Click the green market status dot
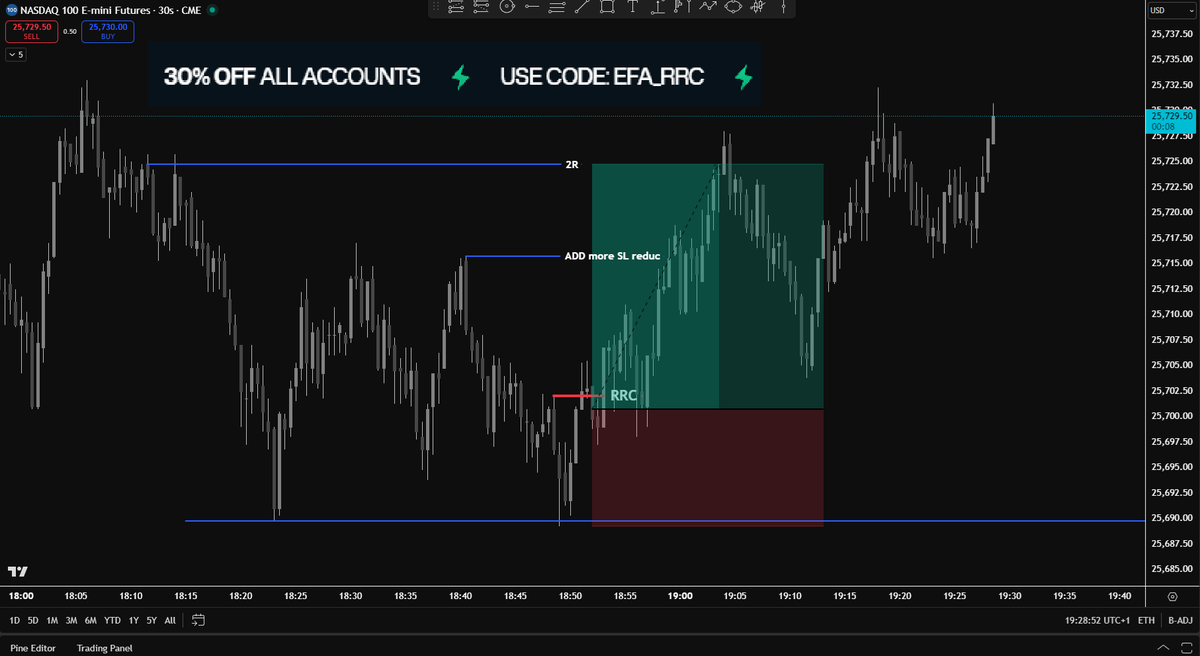1200x656 pixels. 212,10
